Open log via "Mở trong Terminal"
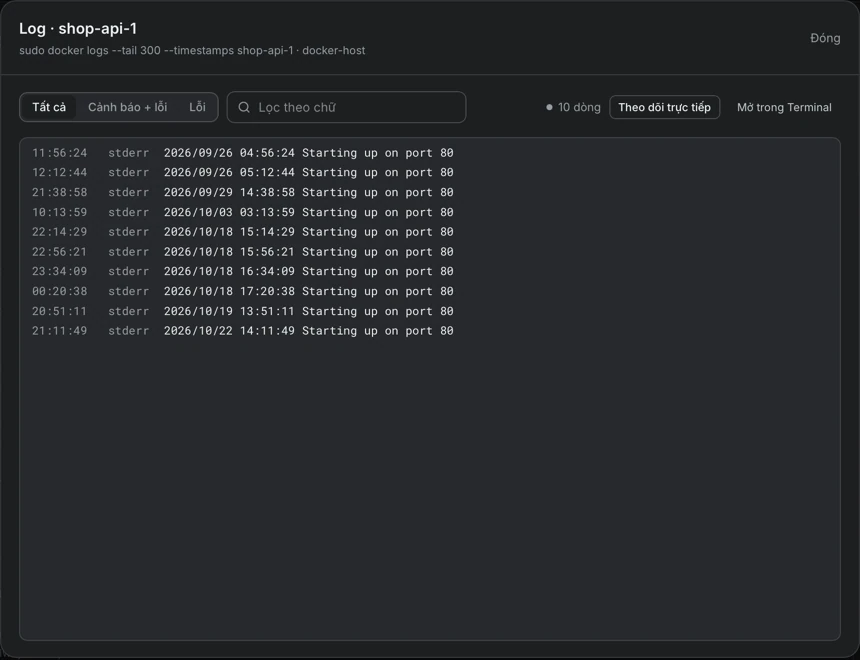The width and height of the screenshot is (860, 660). point(784,107)
